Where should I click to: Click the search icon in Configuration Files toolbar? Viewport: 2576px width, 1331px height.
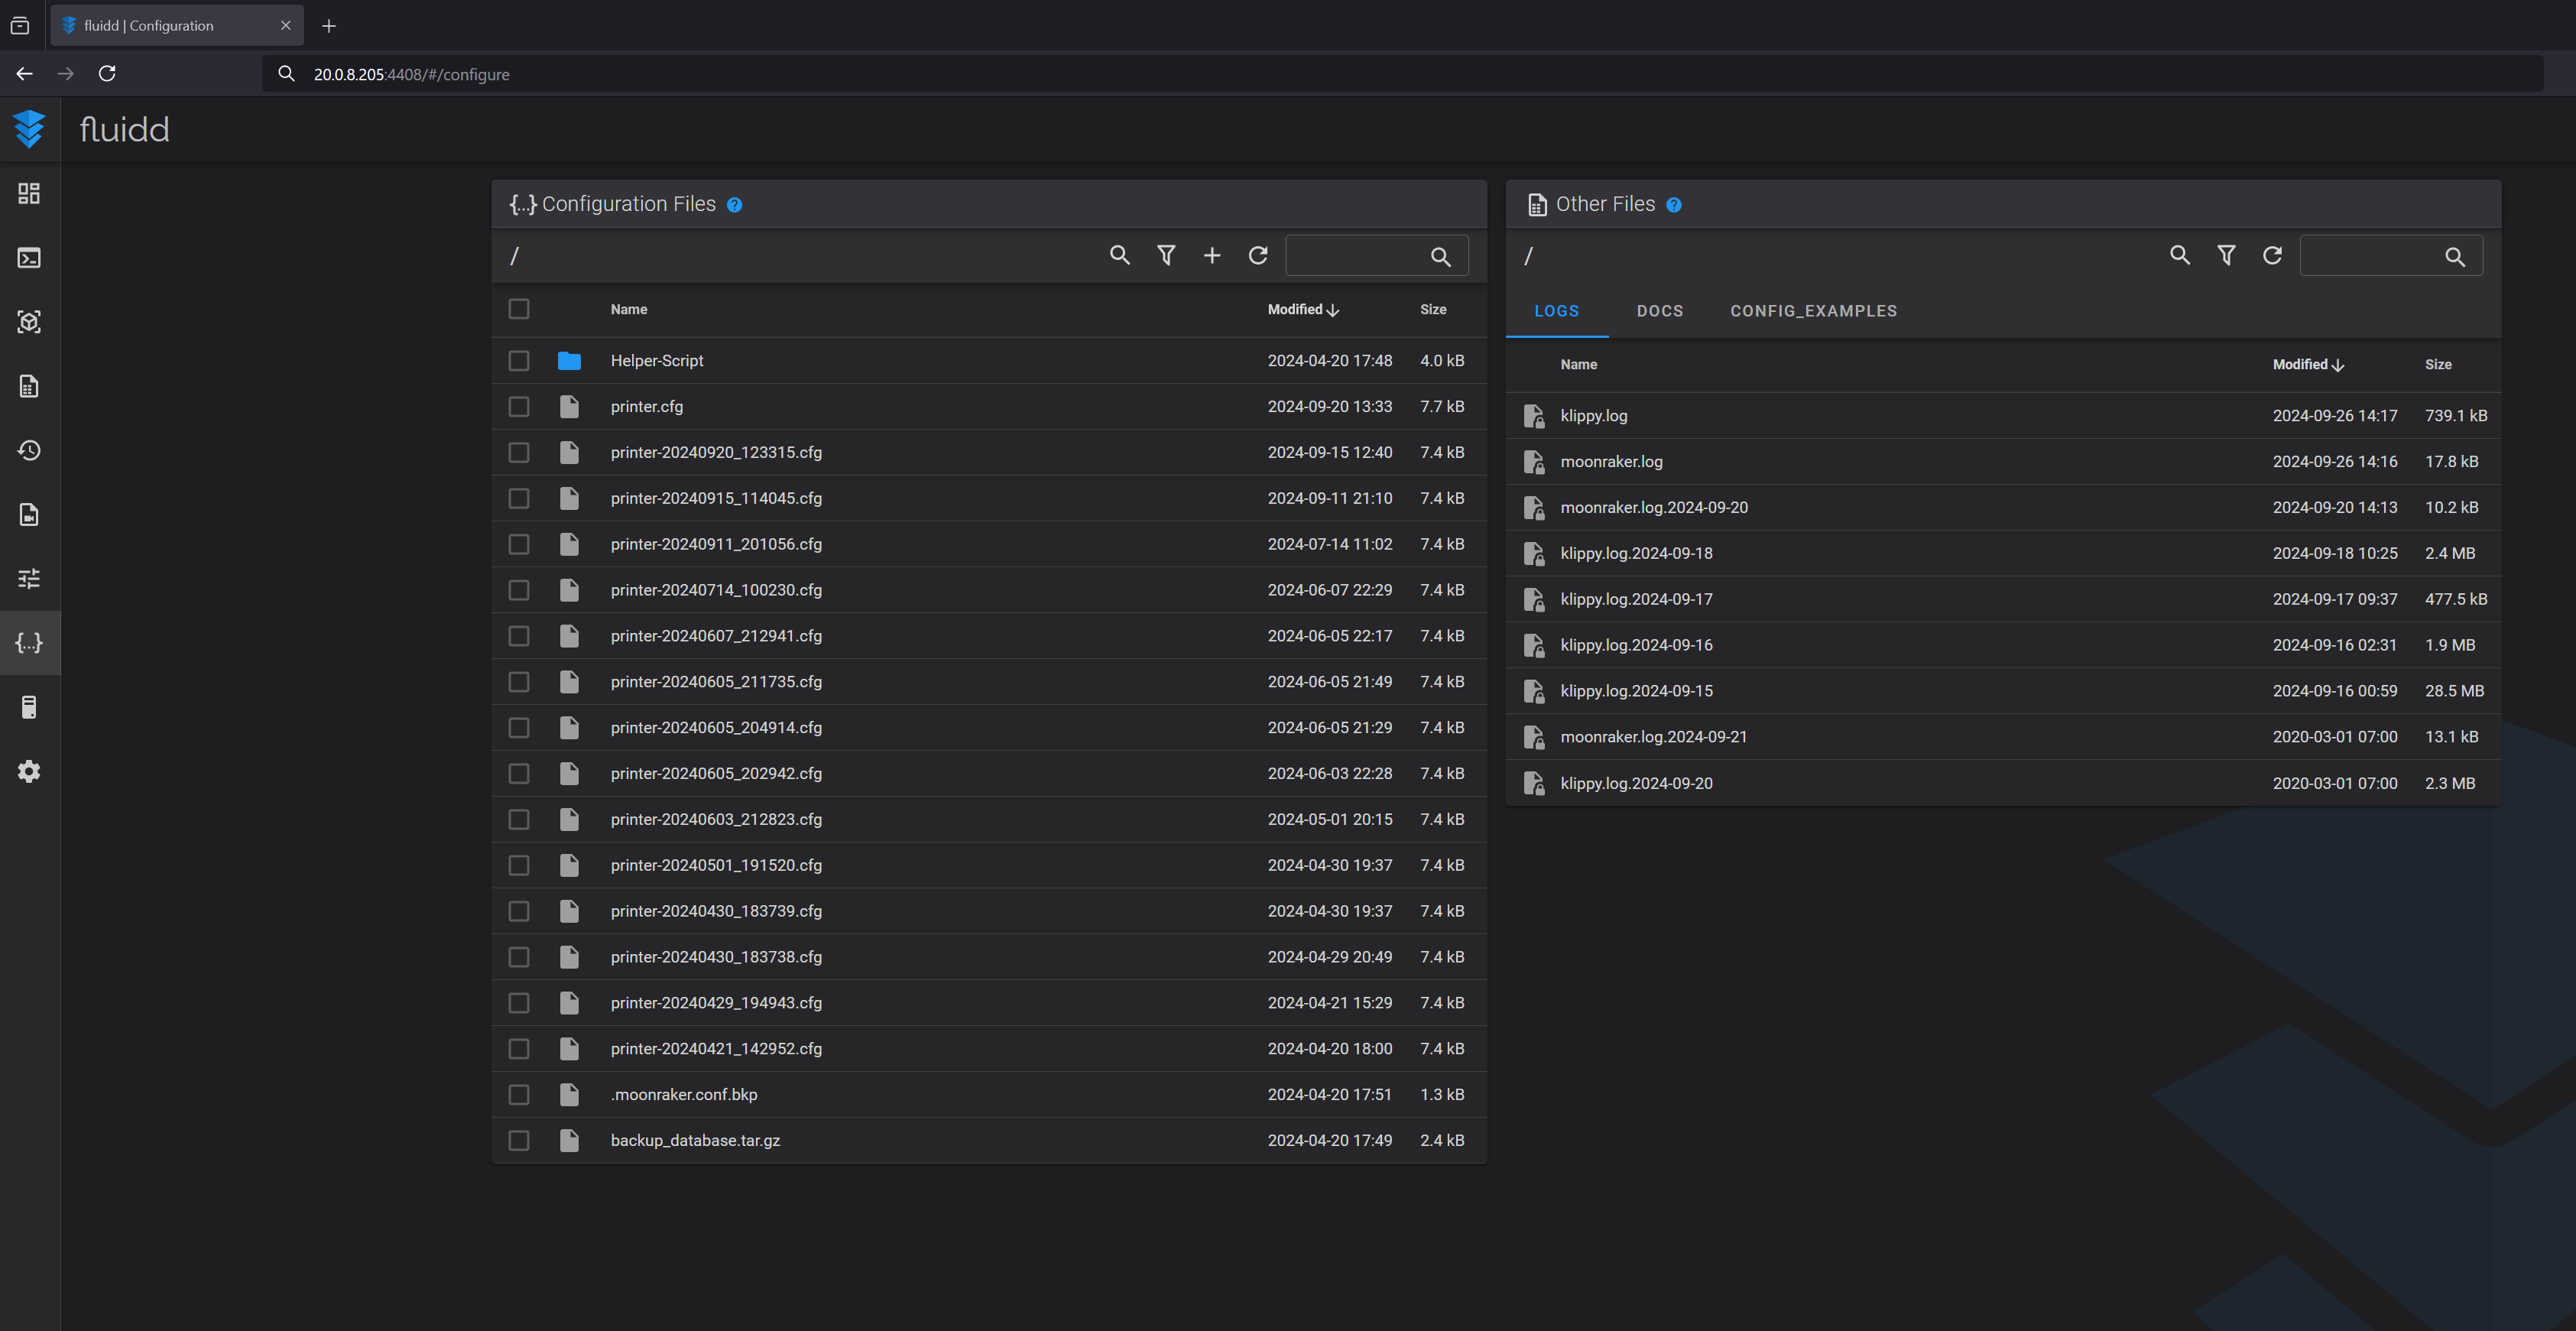point(1120,255)
